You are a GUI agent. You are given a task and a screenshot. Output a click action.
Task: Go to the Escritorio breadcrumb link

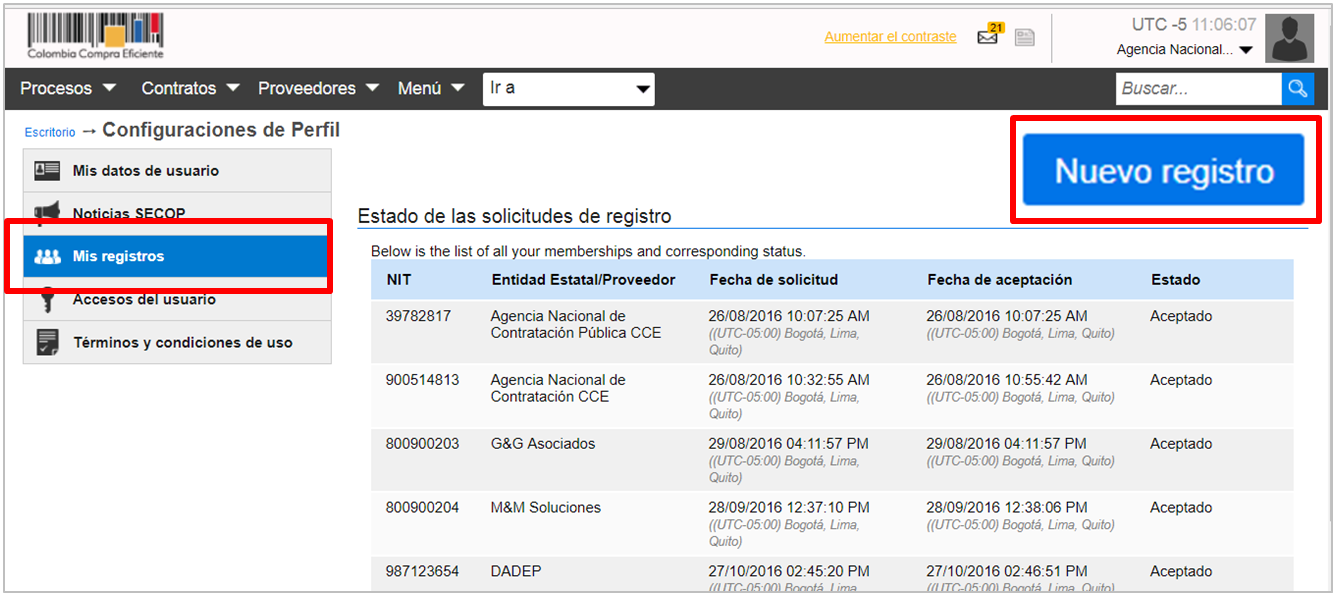click(50, 132)
